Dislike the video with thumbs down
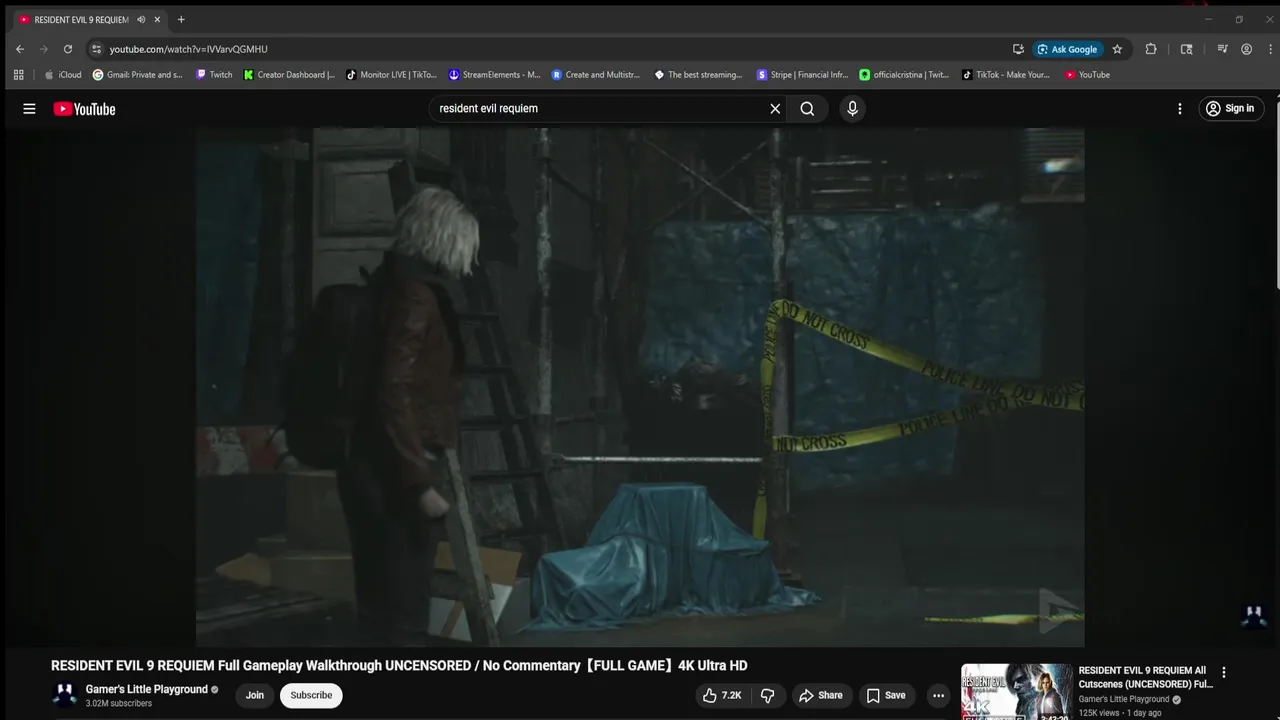This screenshot has height=720, width=1280. coord(768,696)
